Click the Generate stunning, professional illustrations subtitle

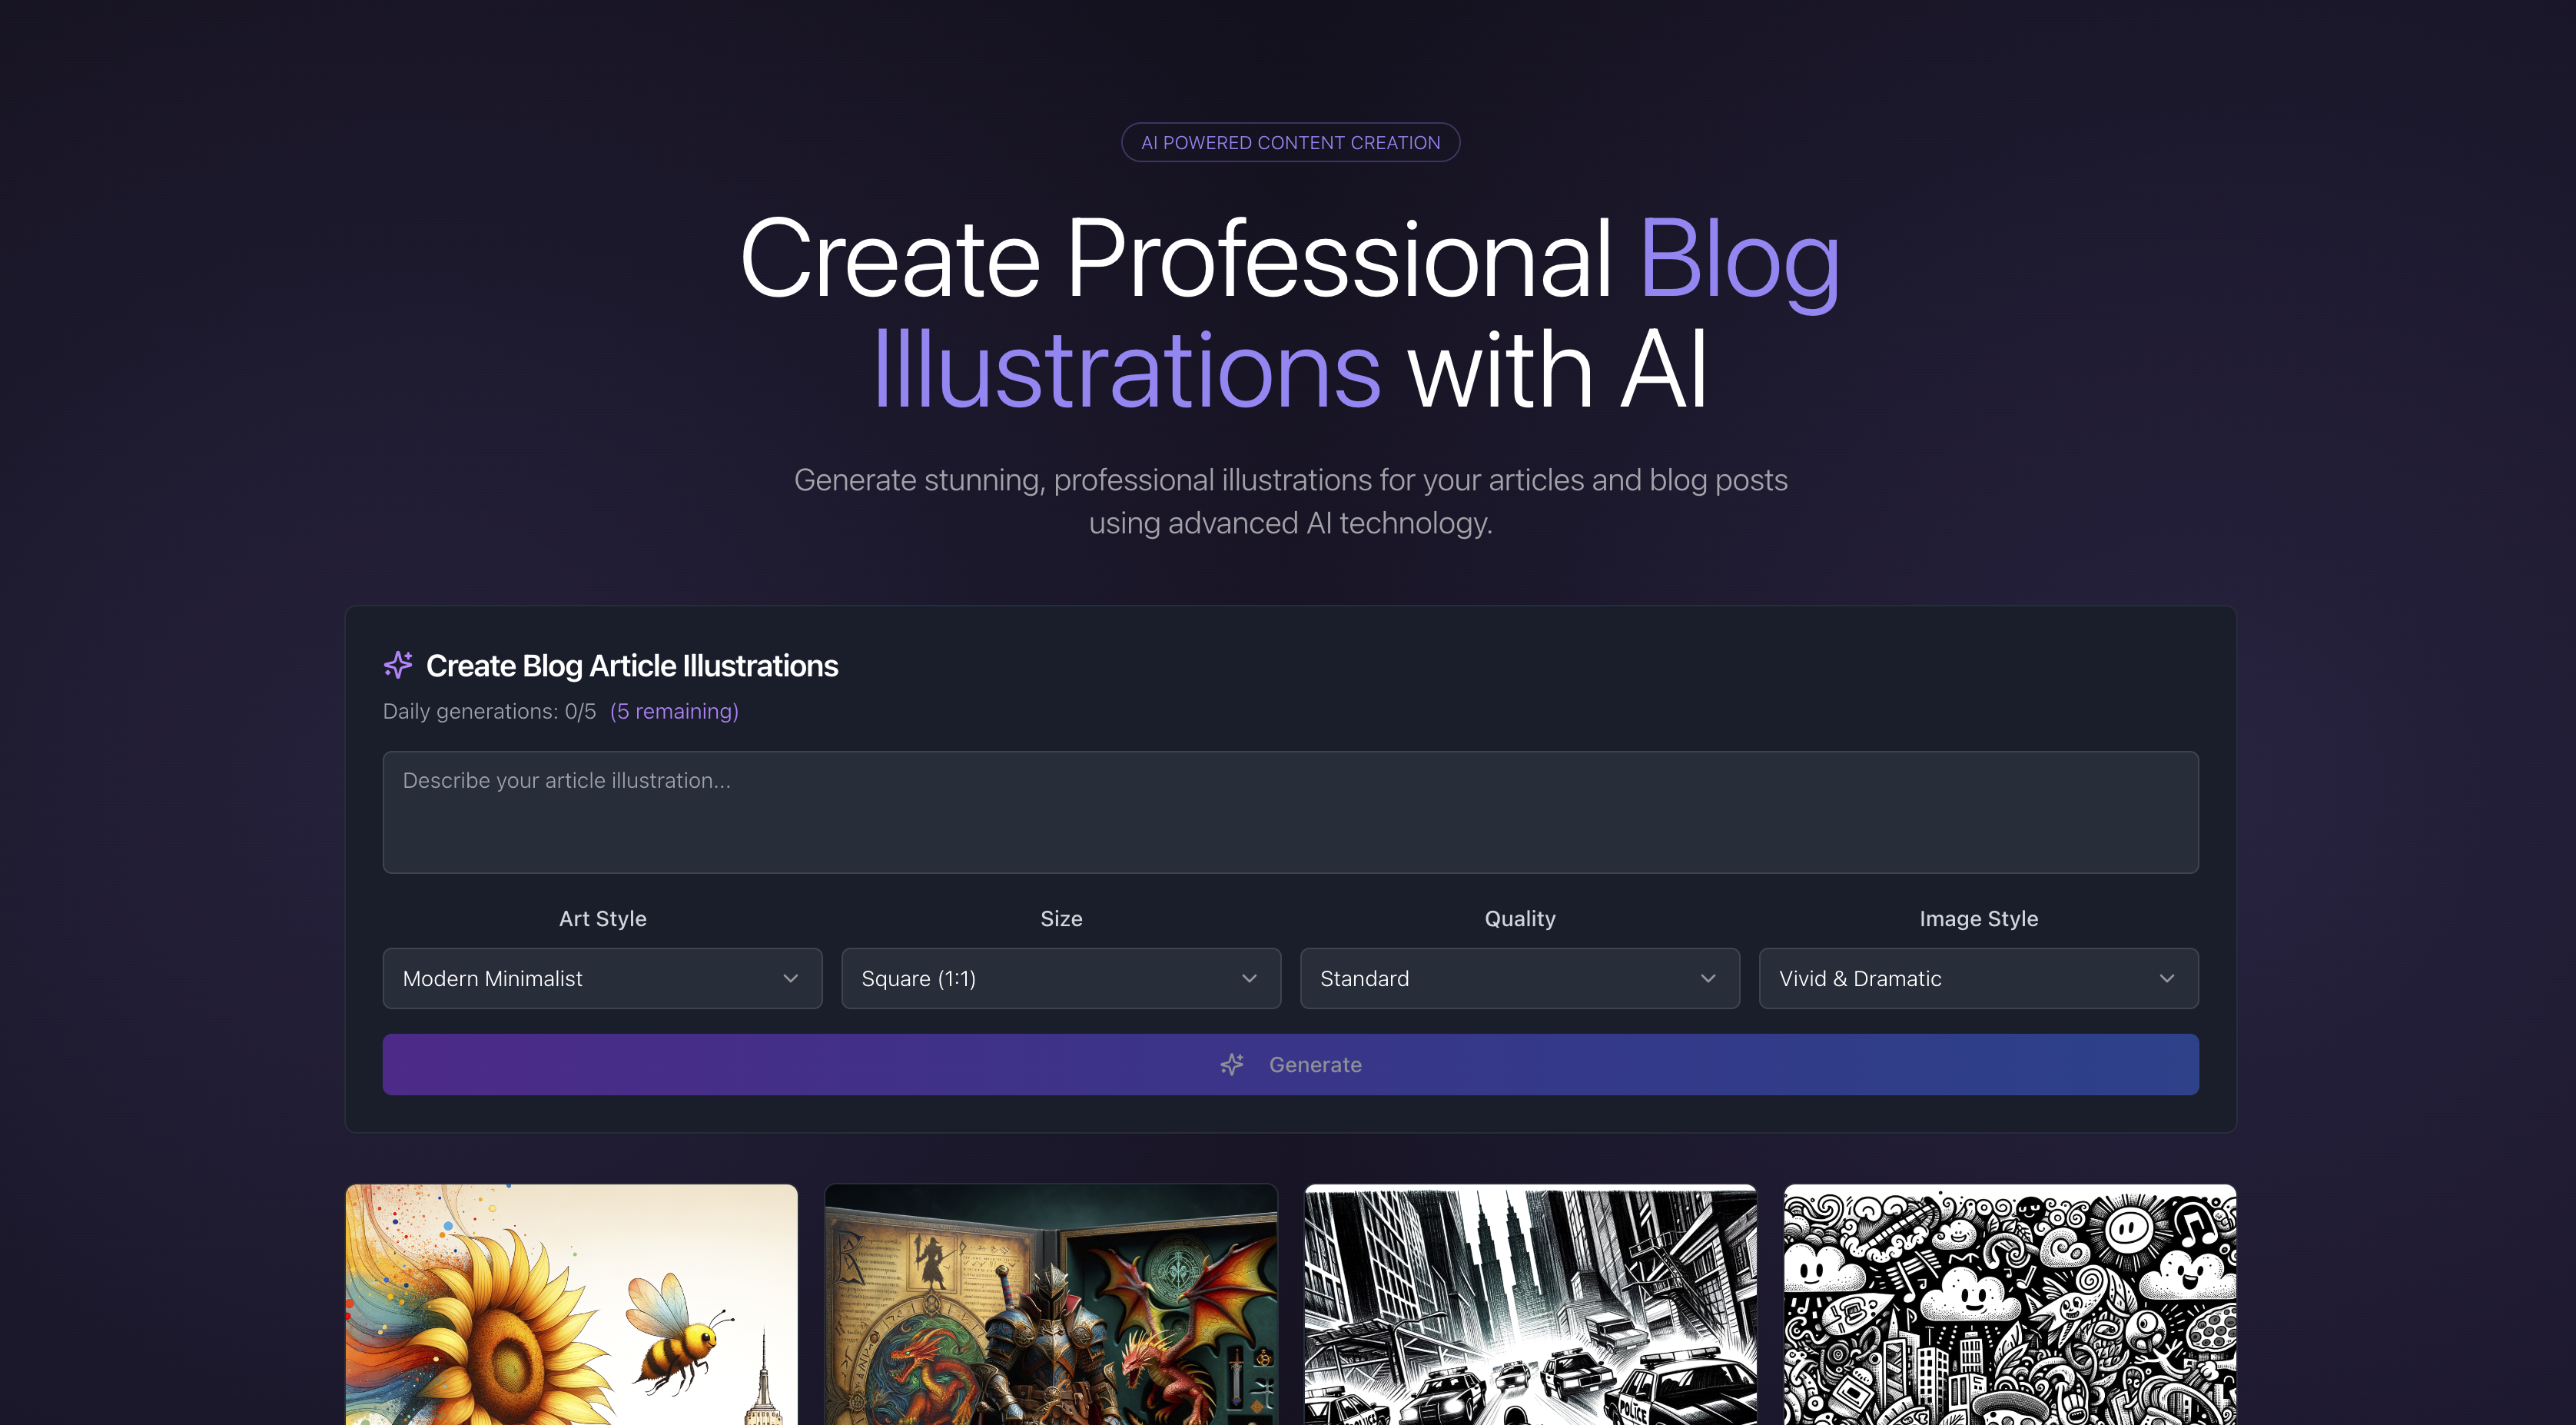1290,501
